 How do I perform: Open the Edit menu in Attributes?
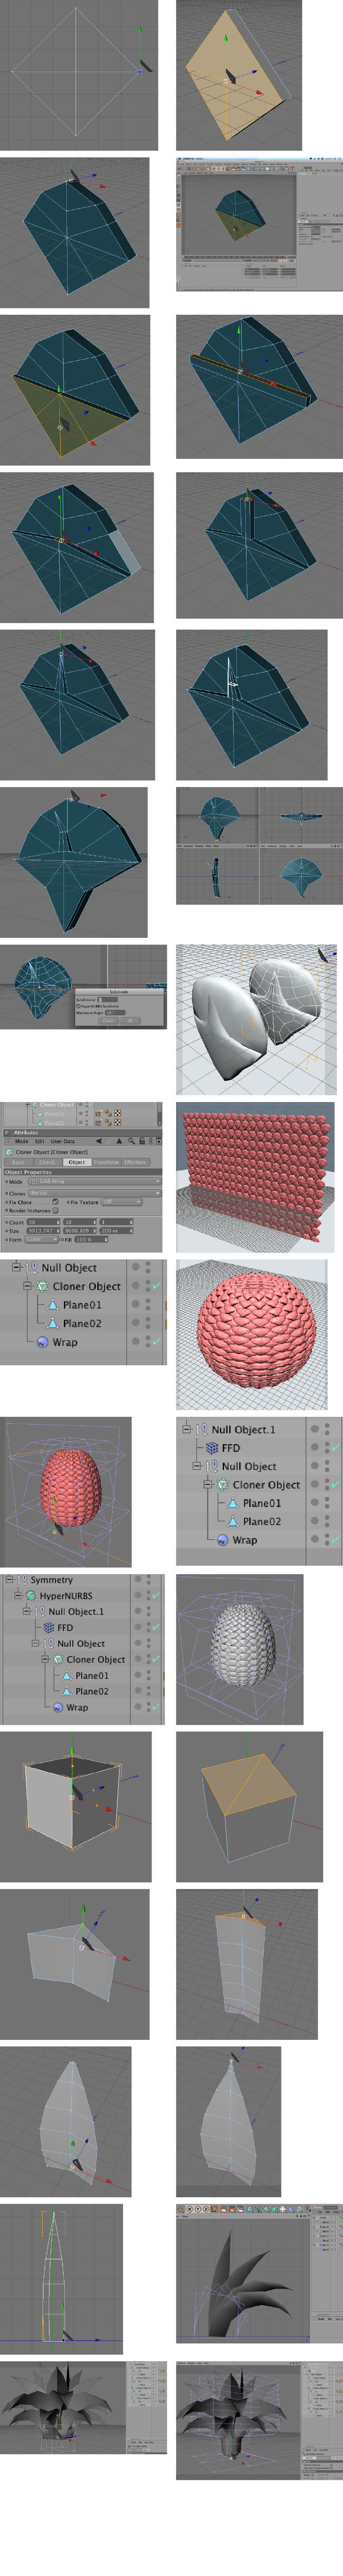click(40, 1141)
